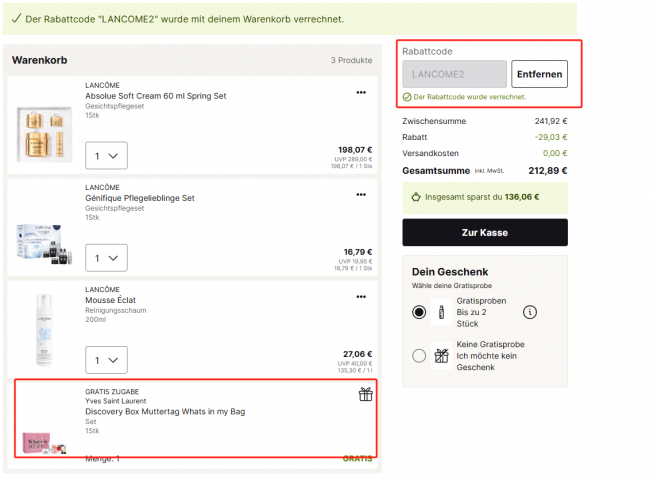Open options menu for Génifique Pflegelieblinge Set

point(361,194)
